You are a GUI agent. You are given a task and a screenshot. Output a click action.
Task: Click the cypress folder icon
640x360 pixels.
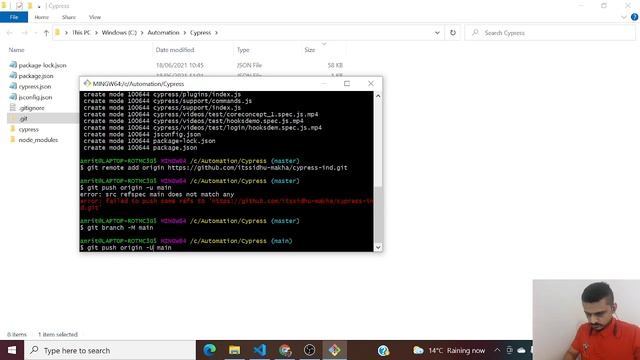pyautogui.click(x=13, y=129)
